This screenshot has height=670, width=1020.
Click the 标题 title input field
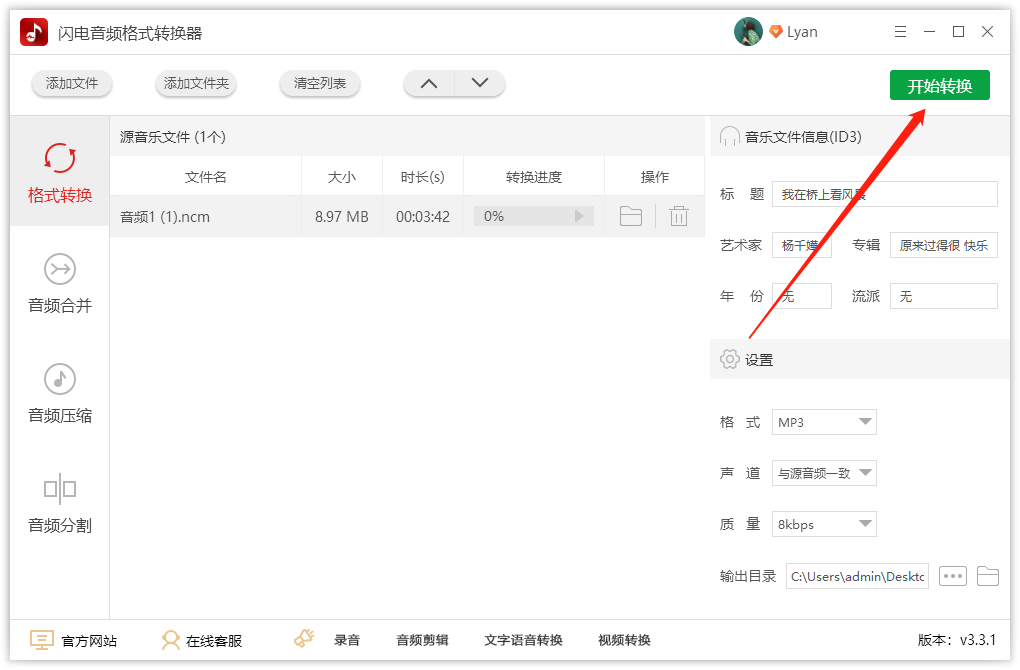click(x=884, y=193)
